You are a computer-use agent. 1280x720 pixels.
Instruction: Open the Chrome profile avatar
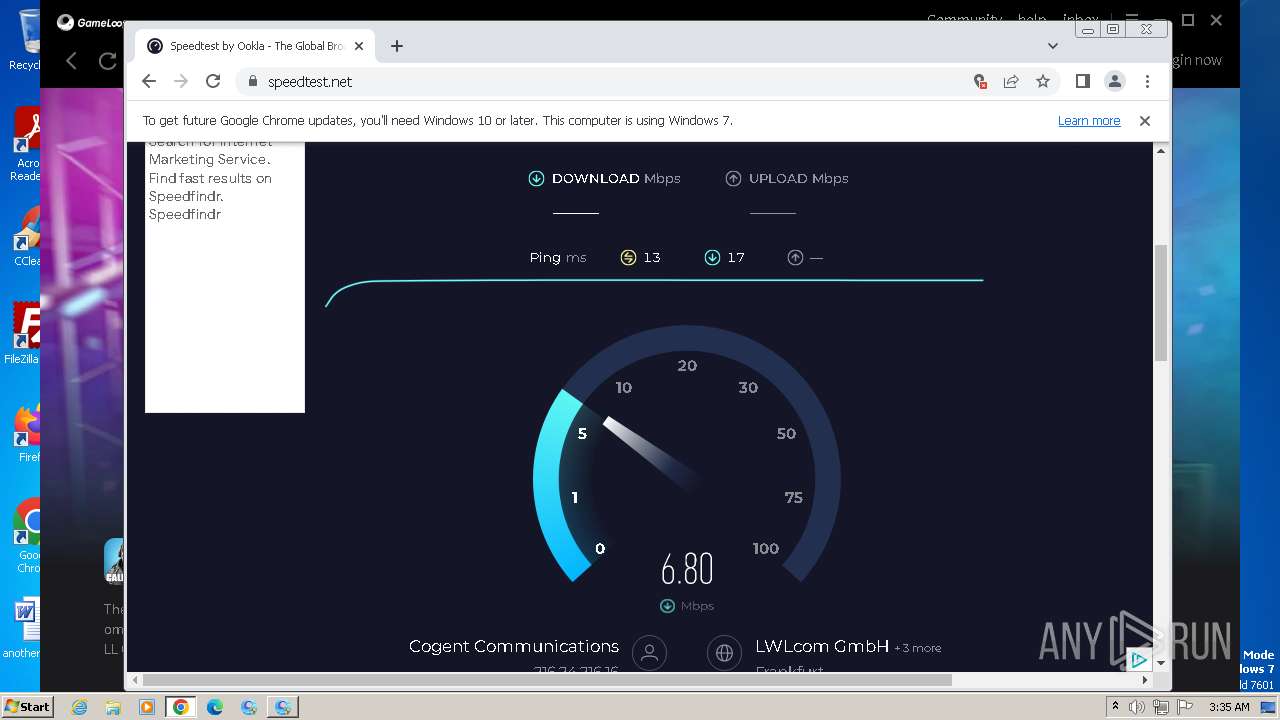(1115, 82)
